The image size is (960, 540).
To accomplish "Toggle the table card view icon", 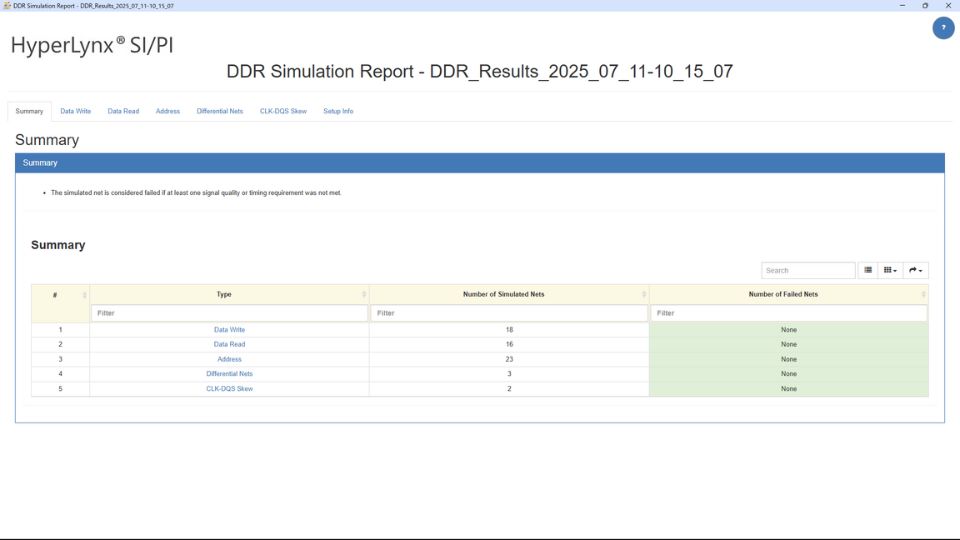I will tap(868, 270).
